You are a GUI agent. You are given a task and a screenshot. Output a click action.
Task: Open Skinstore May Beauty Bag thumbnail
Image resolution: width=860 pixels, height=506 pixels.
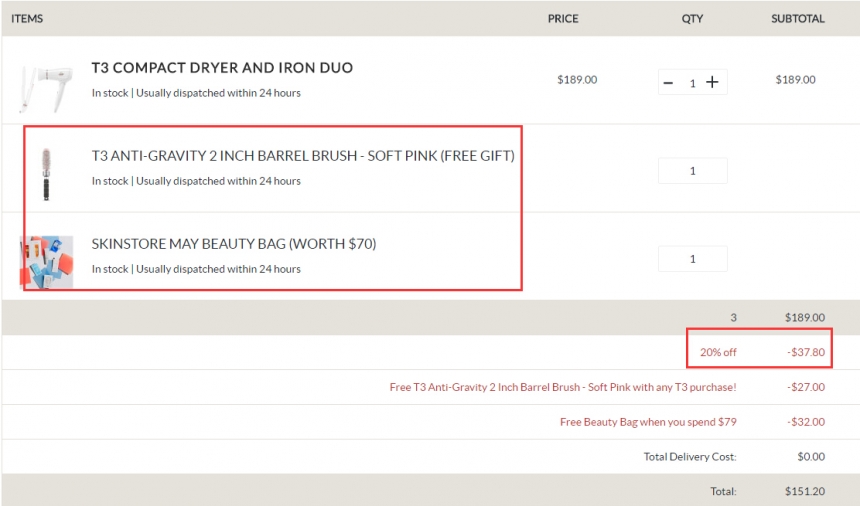click(x=46, y=262)
